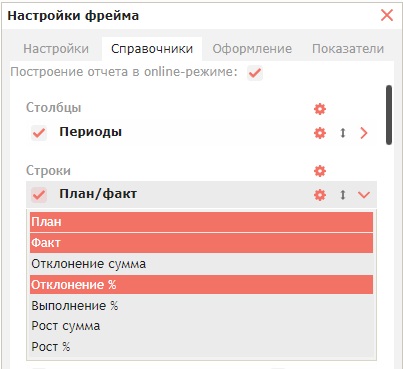Click the vertical scrollbar thumb
The image size is (403, 369).
tap(389, 115)
